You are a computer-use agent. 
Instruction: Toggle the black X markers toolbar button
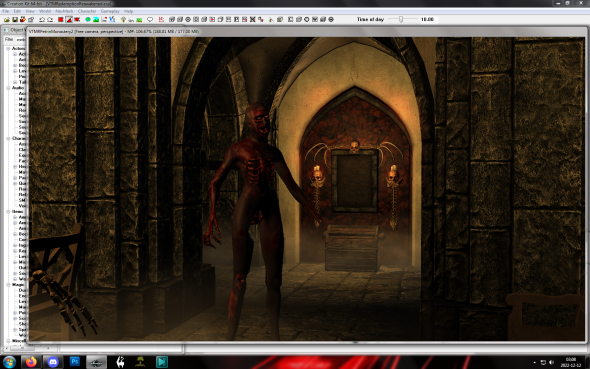coord(252,19)
